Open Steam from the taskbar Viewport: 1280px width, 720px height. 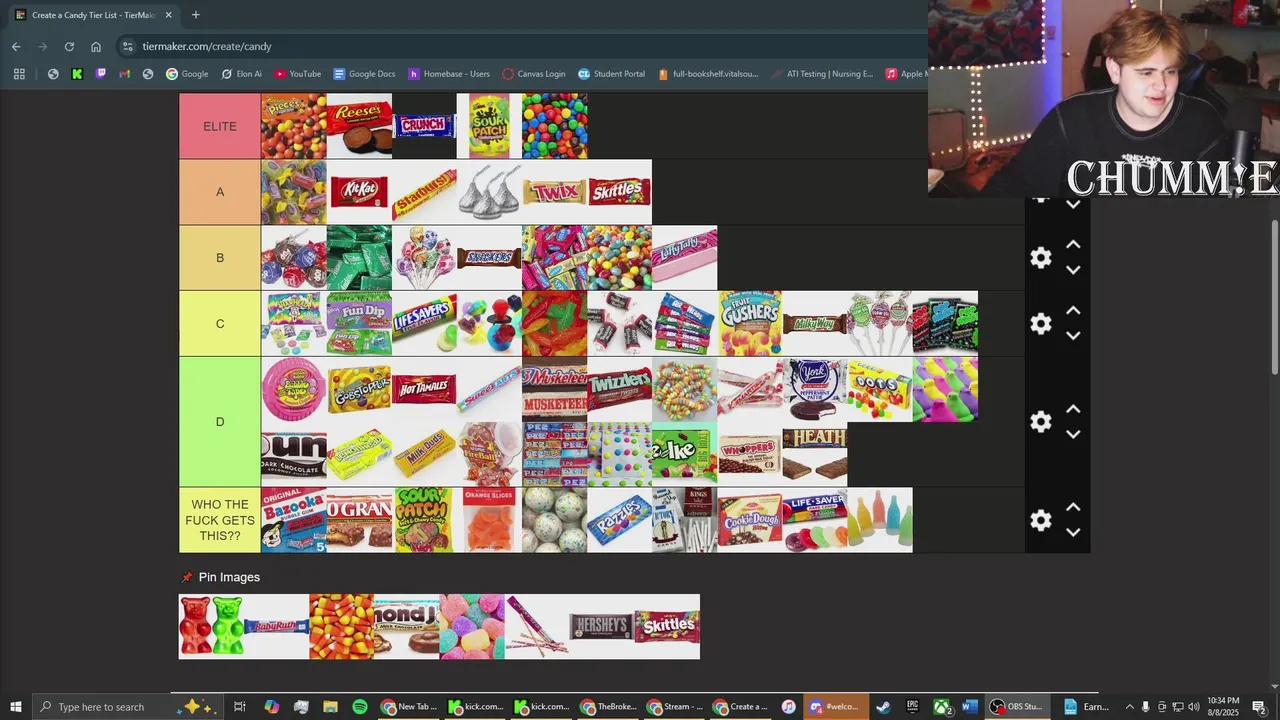pyautogui.click(x=883, y=707)
